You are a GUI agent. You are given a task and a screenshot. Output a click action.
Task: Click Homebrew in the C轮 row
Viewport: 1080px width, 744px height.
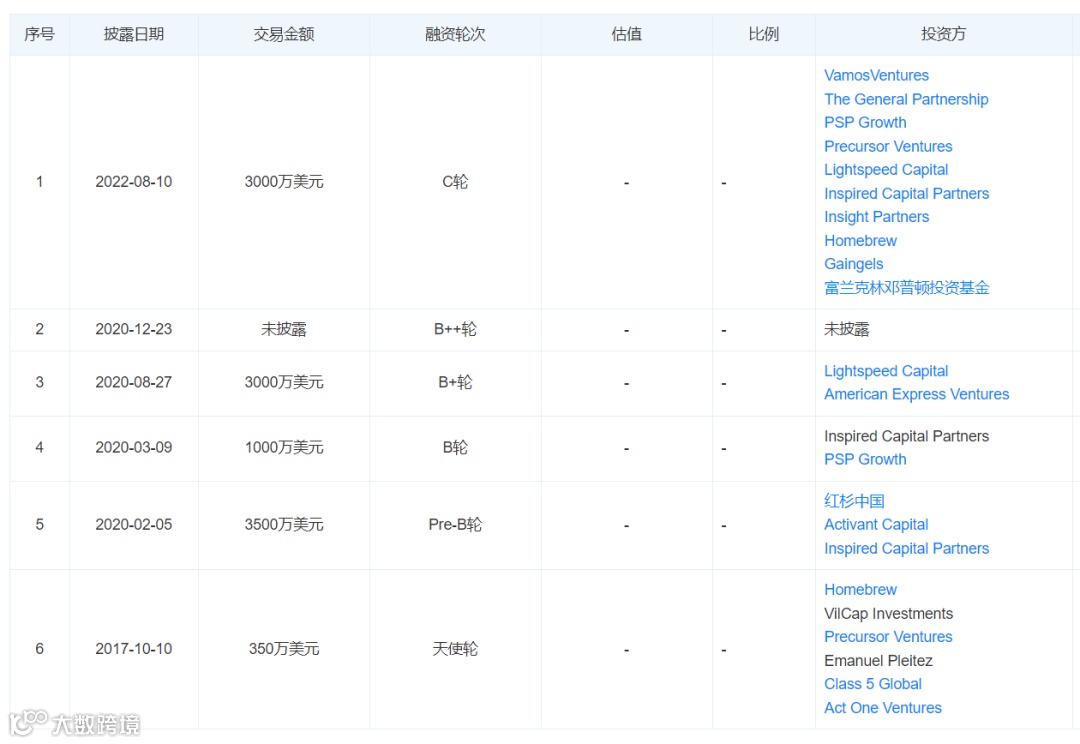(860, 240)
